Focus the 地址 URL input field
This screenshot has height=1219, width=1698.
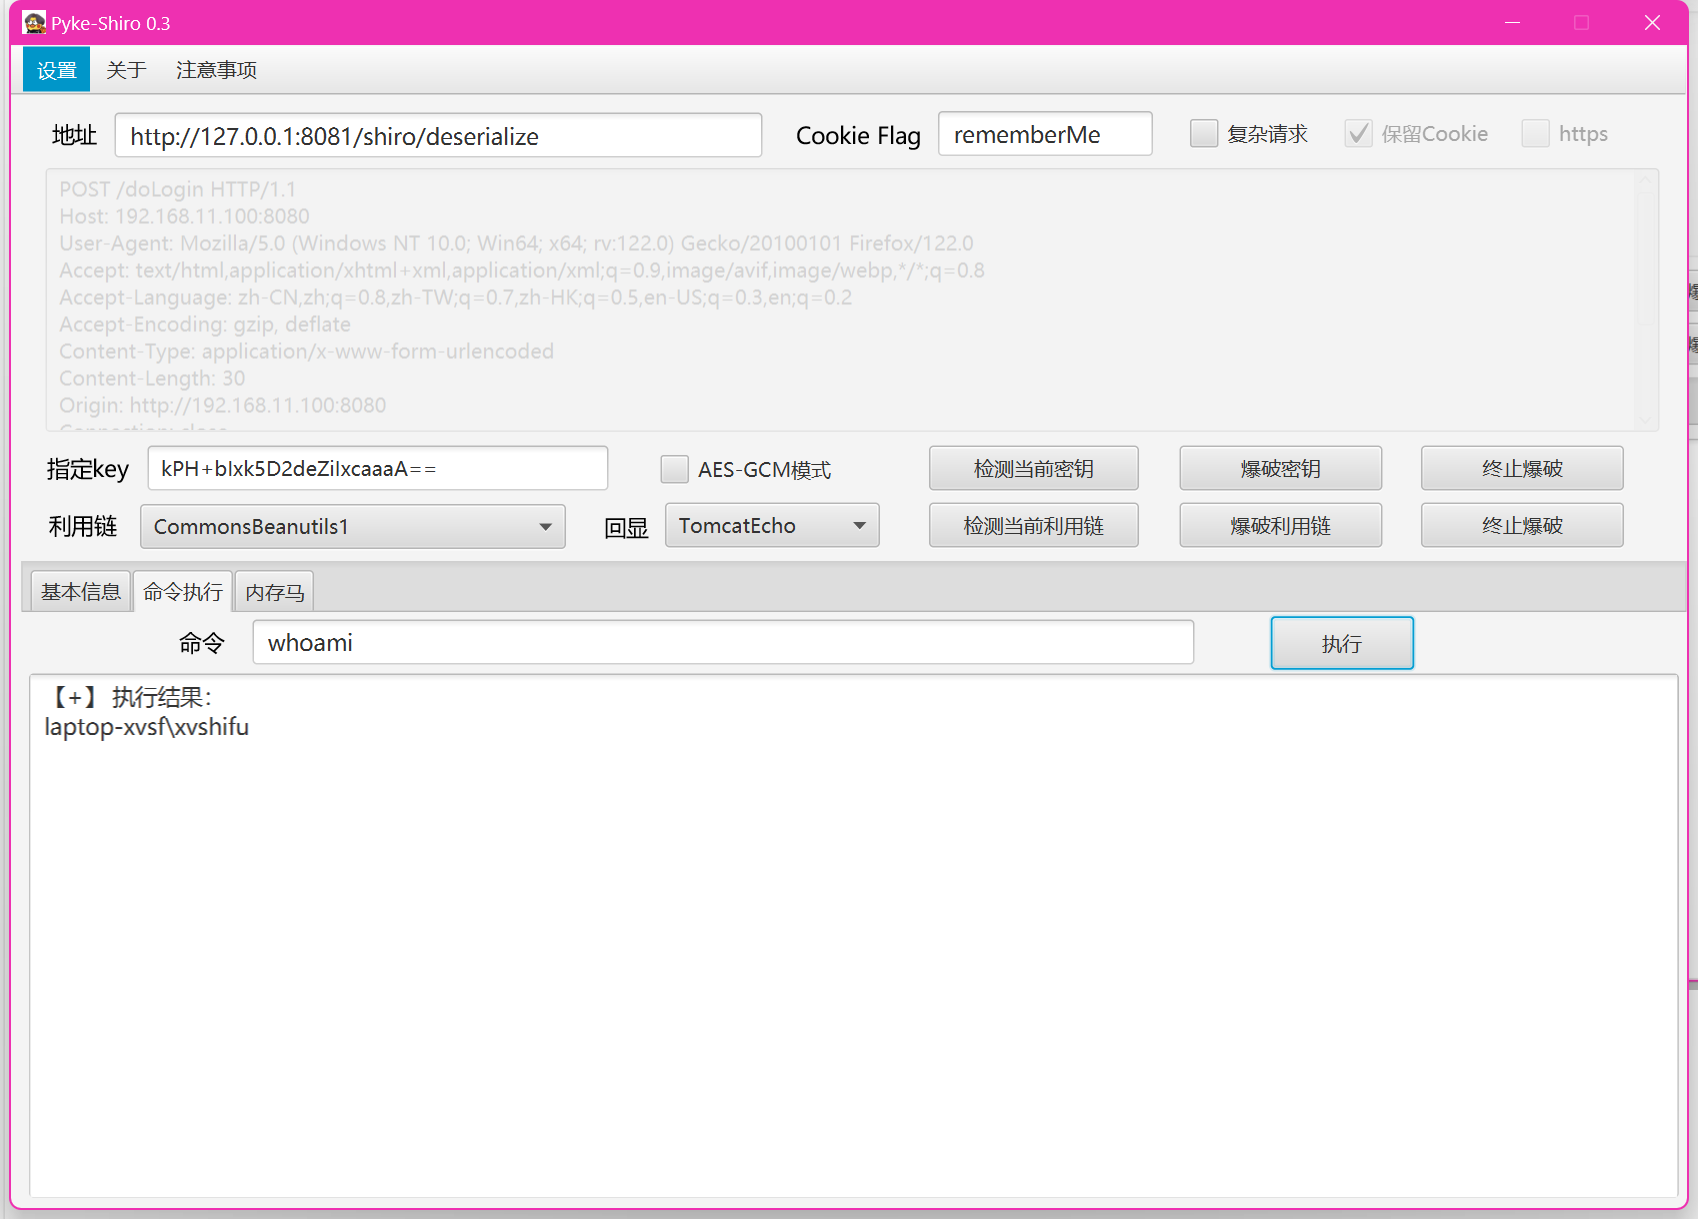click(x=438, y=135)
